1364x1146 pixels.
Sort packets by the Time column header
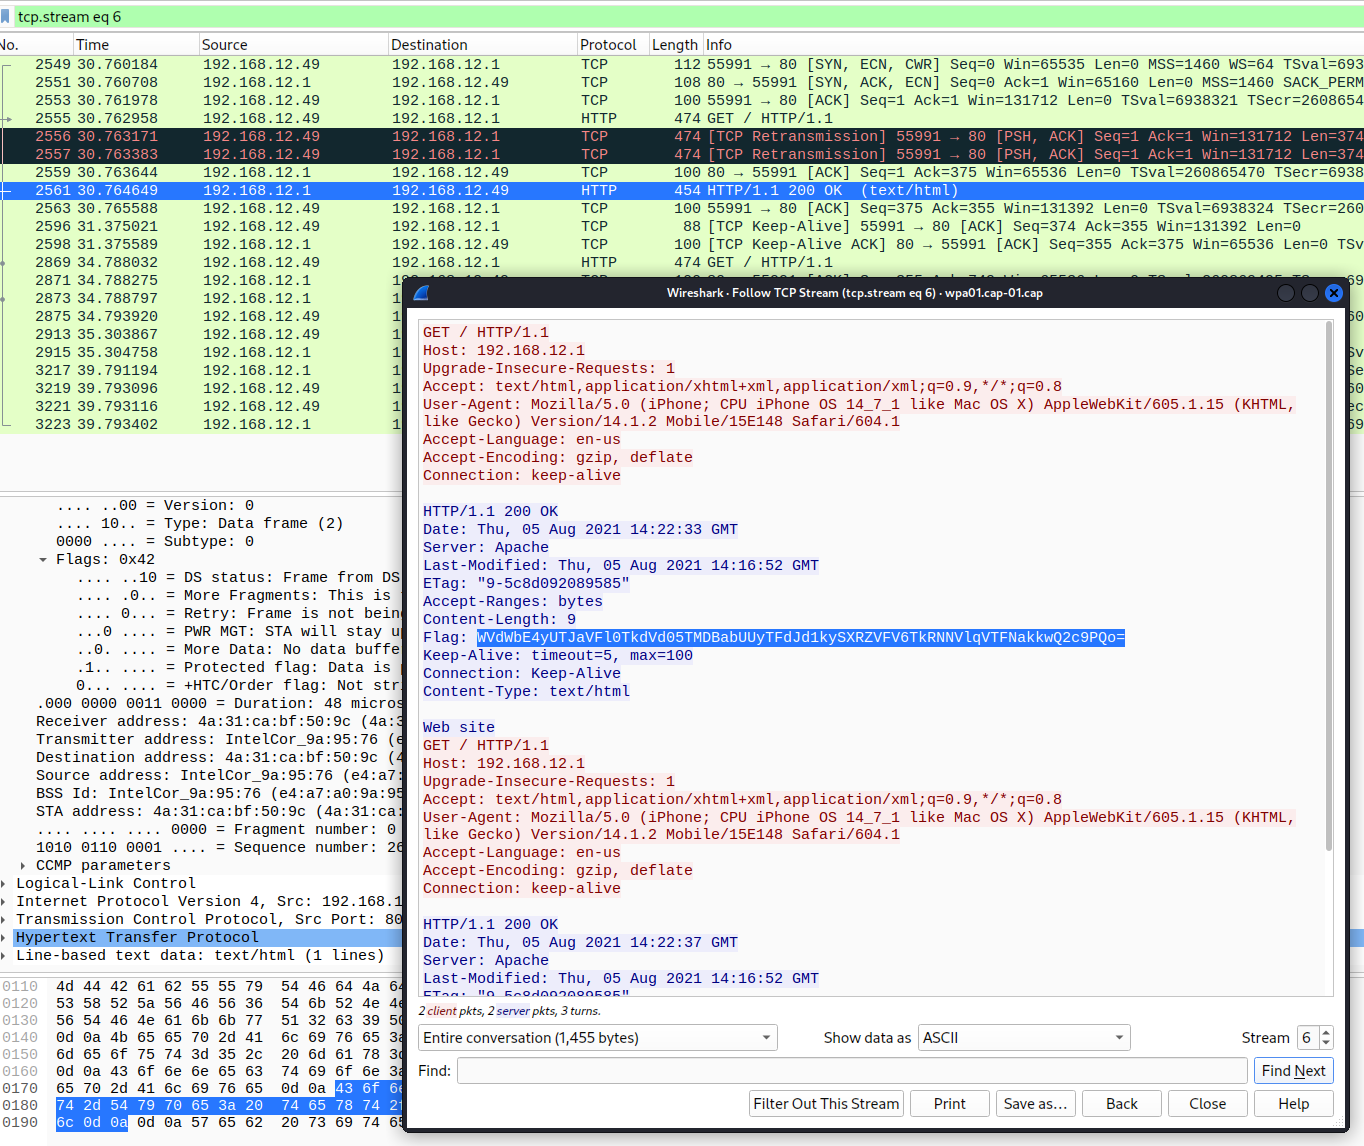pyautogui.click(x=93, y=45)
